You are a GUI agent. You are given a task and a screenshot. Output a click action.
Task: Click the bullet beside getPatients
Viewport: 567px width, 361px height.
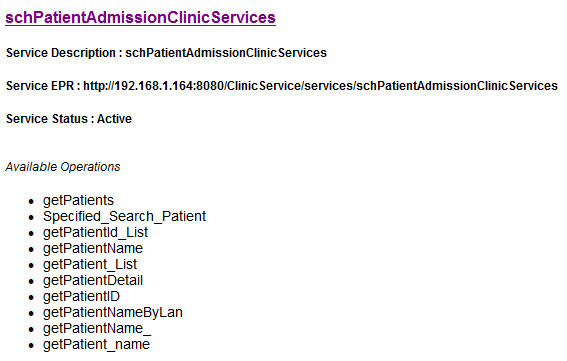click(x=31, y=201)
